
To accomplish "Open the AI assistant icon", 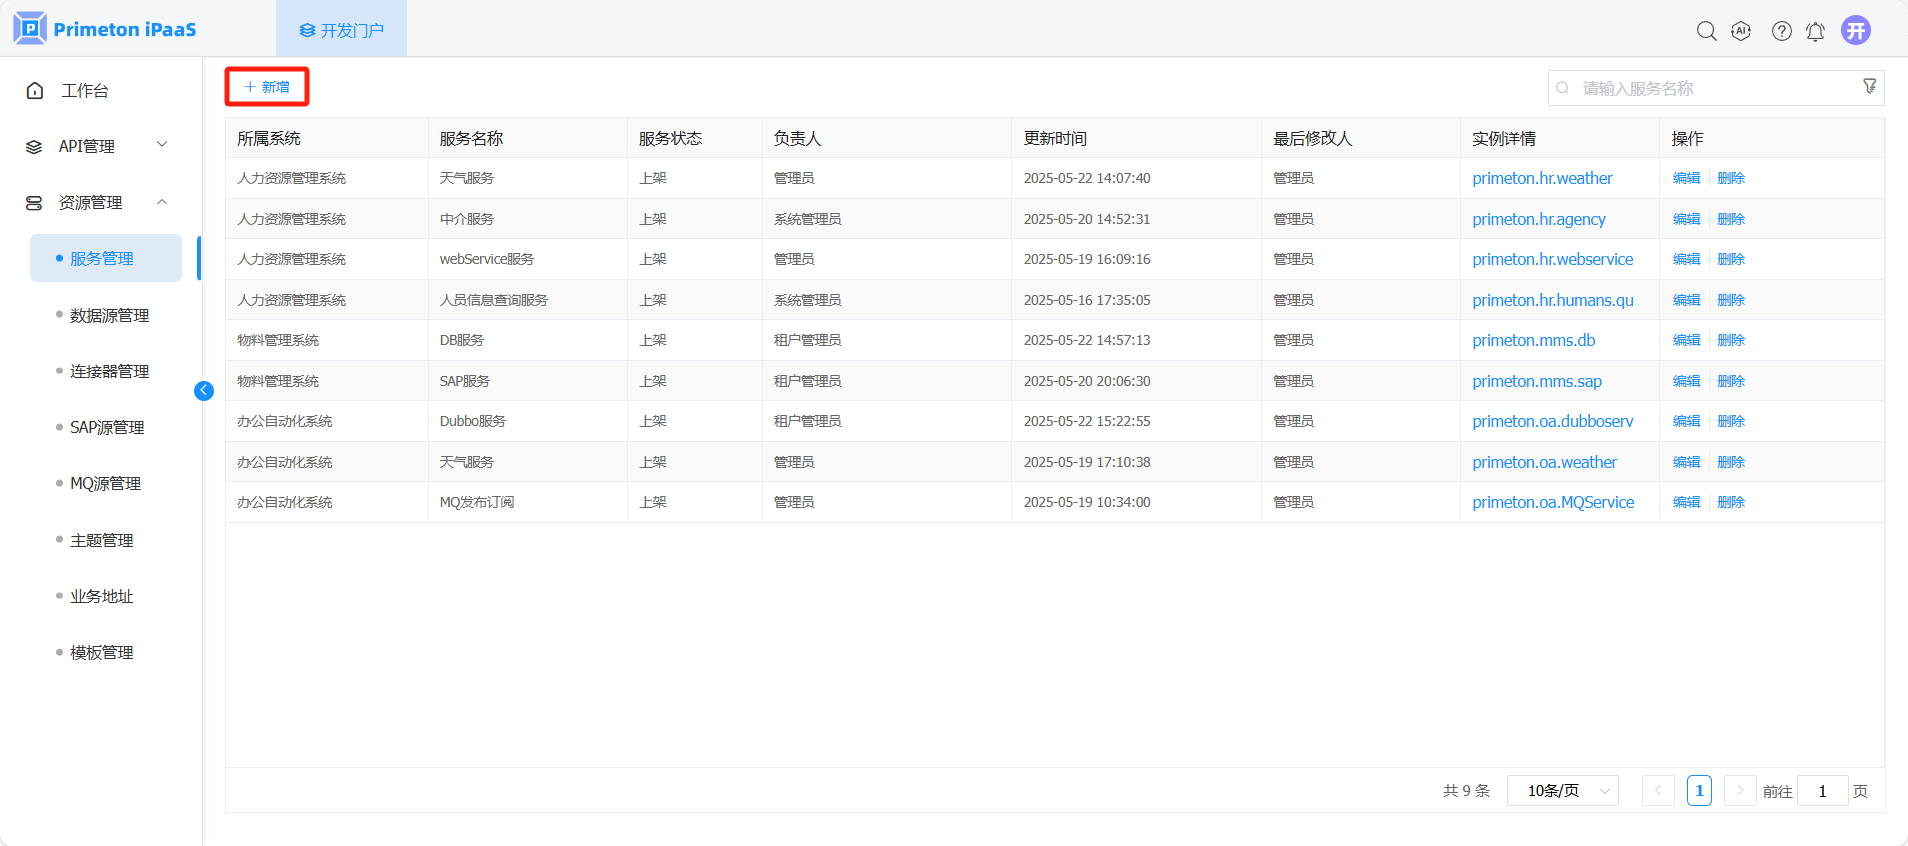I will point(1741,31).
